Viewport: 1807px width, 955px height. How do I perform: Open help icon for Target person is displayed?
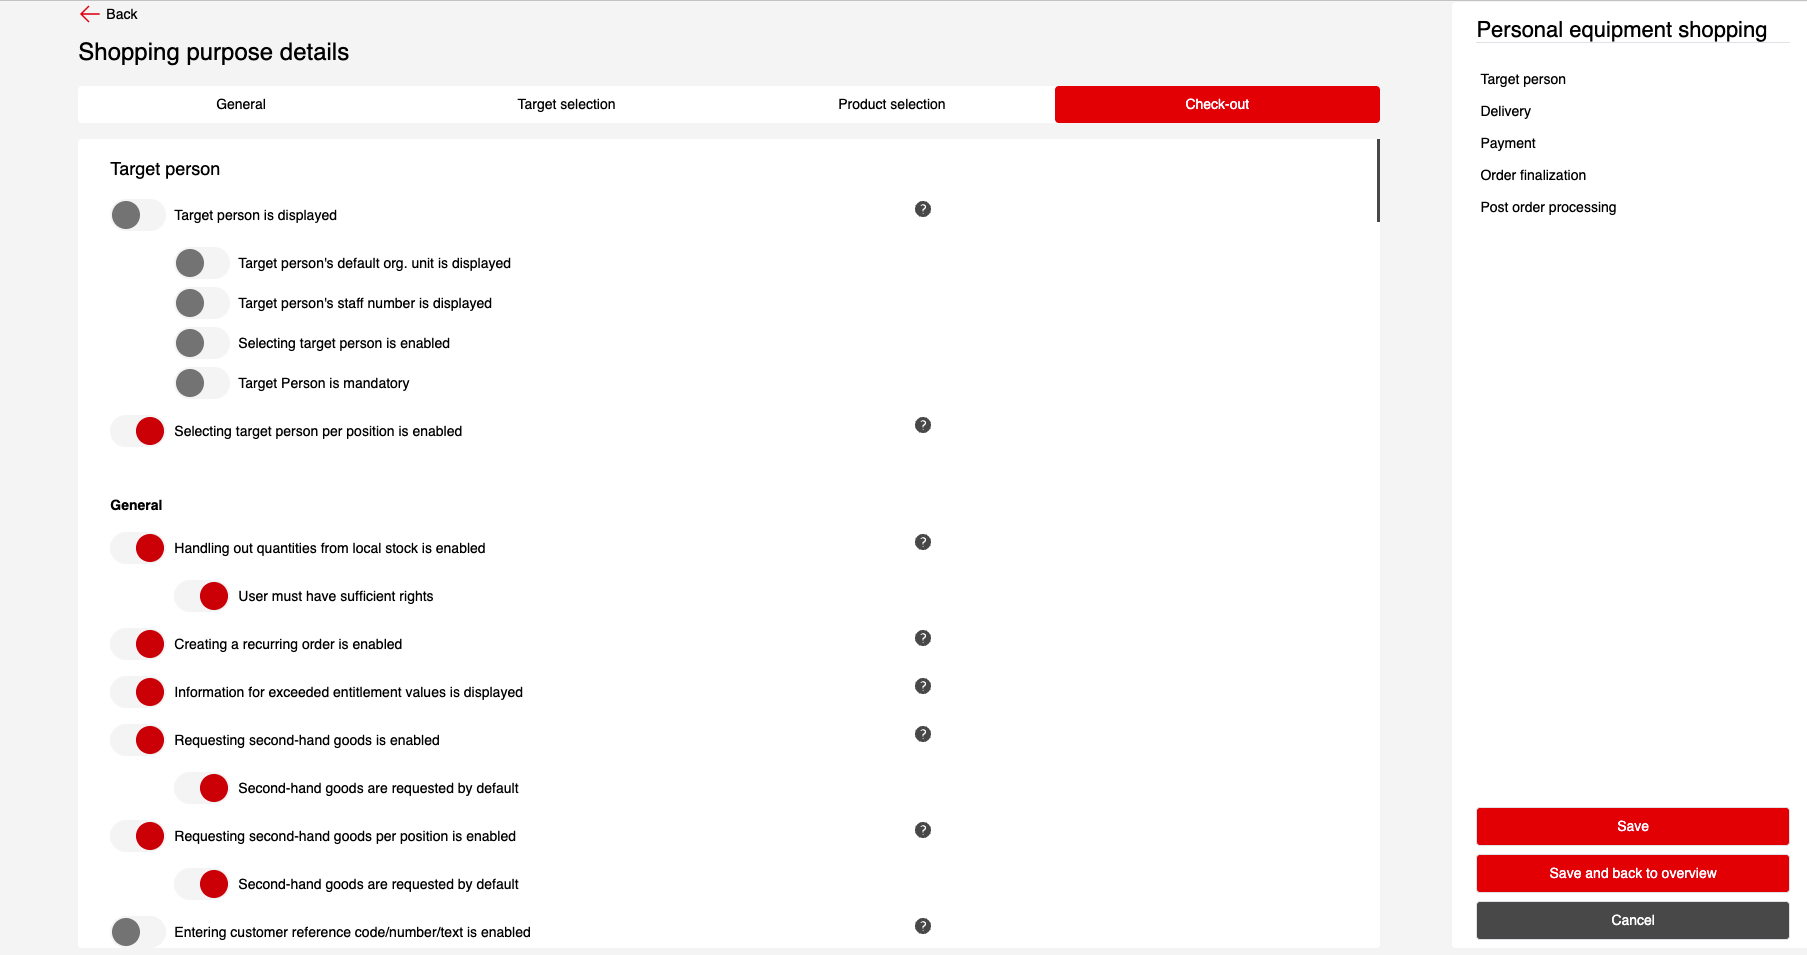point(922,209)
